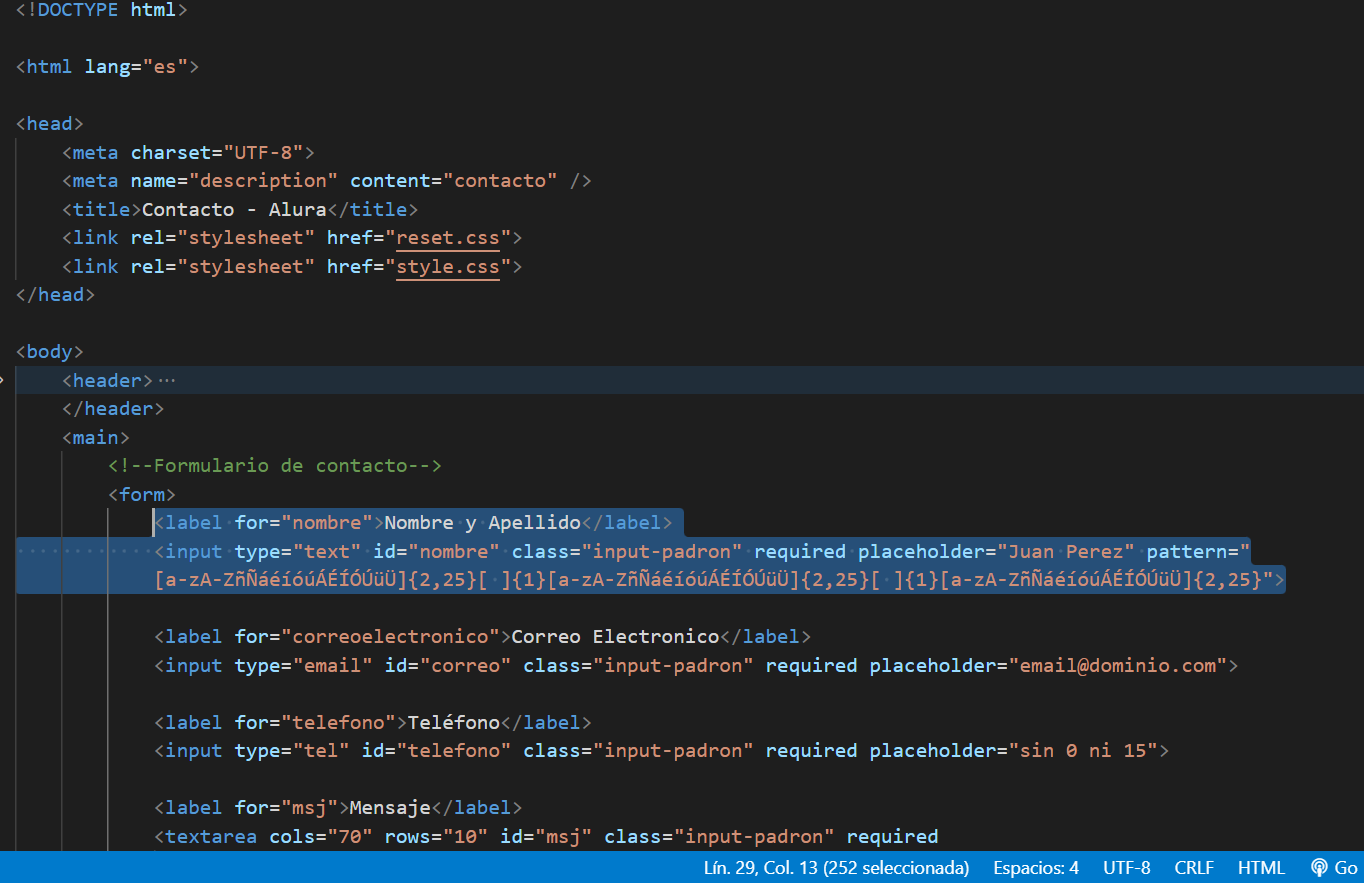The height and width of the screenshot is (883, 1364).
Task: Click the placeholder "Juan Perez" value
Action: coord(1065,551)
